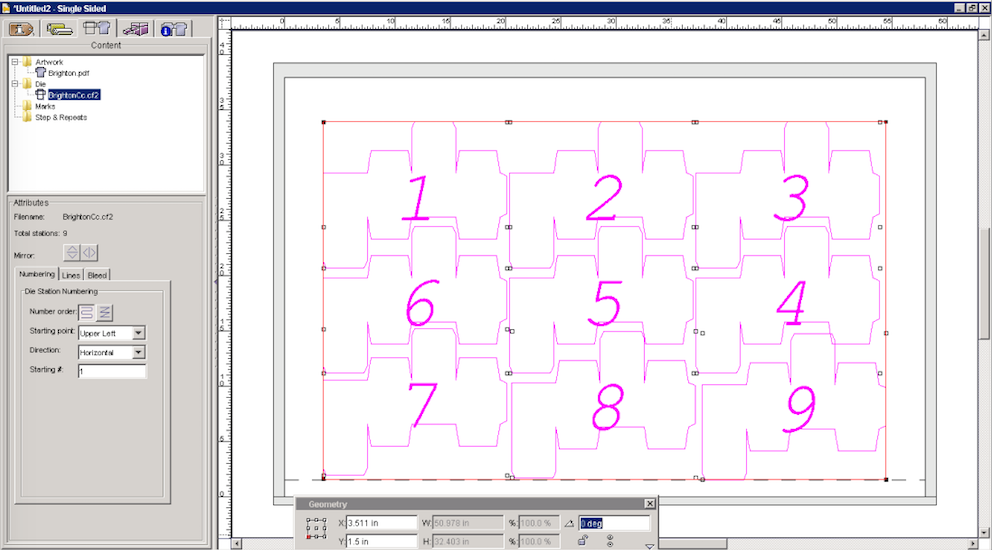Mirror the die horizontally using the left-right arrows
Screen dimensions: 992x550
90,254
